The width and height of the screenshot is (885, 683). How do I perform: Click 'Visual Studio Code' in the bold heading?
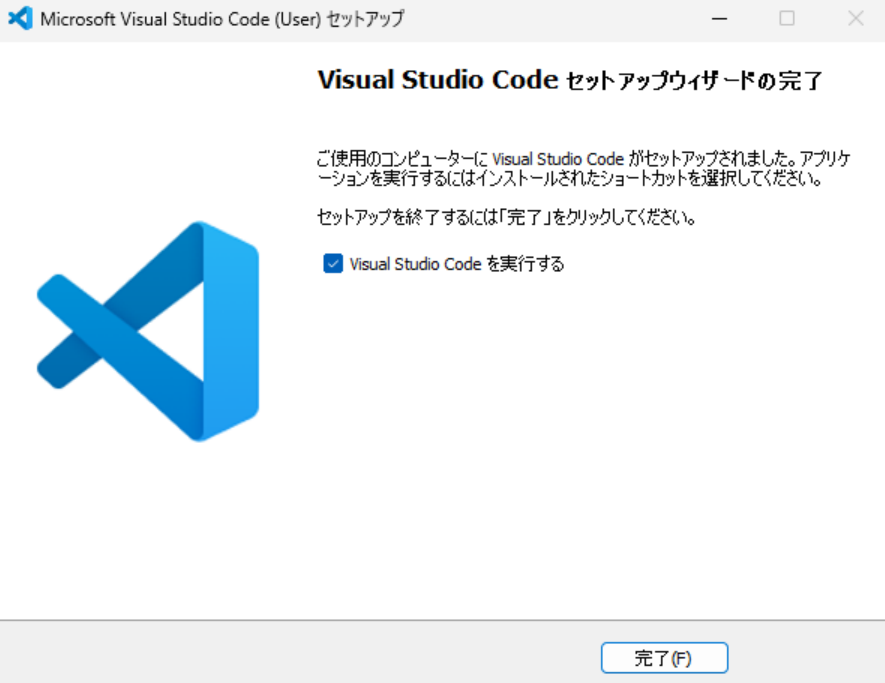(437, 81)
